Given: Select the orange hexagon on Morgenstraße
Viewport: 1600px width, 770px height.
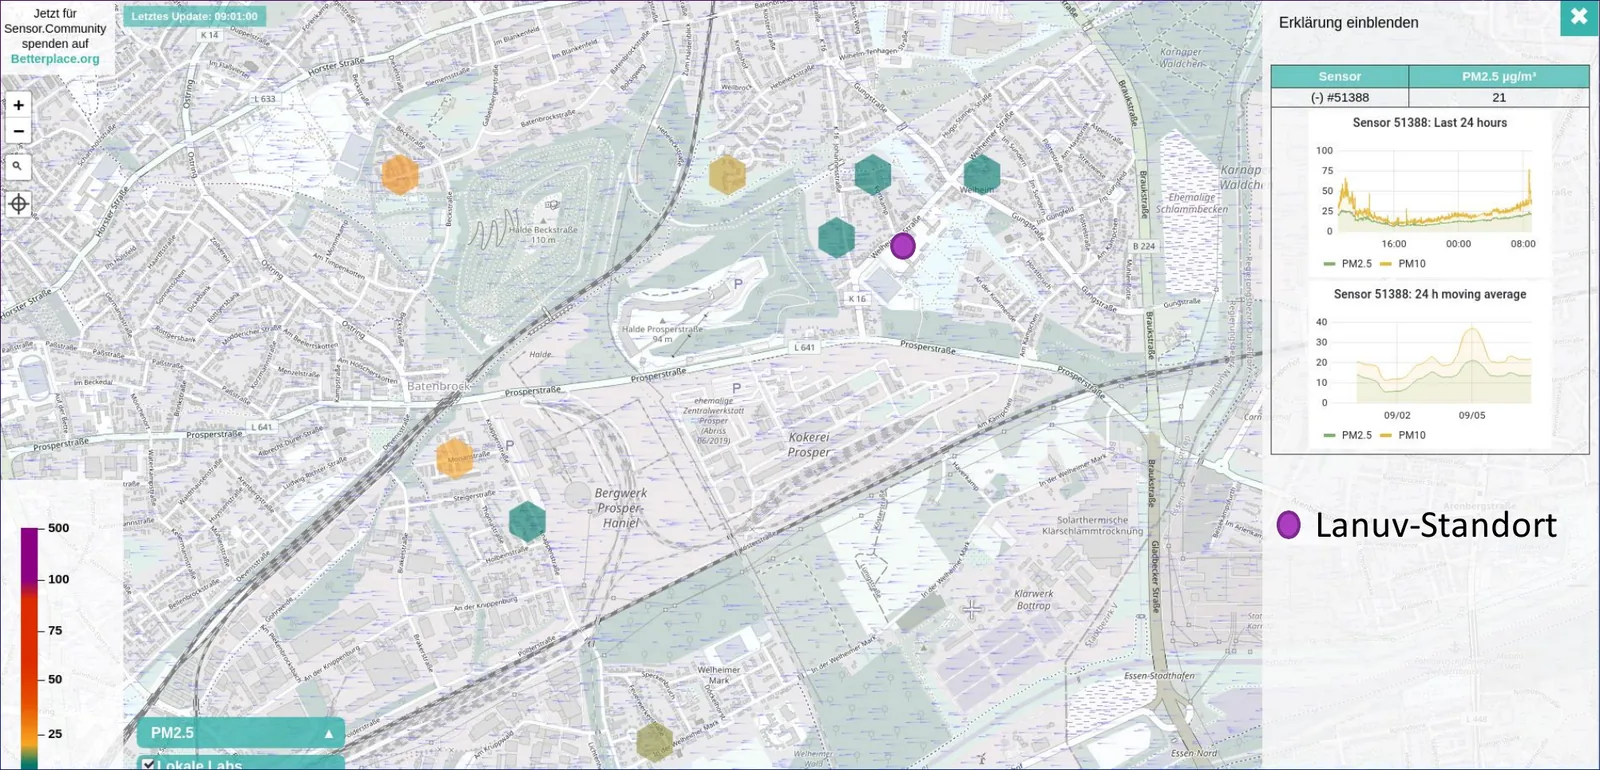Looking at the screenshot, I should pyautogui.click(x=455, y=458).
